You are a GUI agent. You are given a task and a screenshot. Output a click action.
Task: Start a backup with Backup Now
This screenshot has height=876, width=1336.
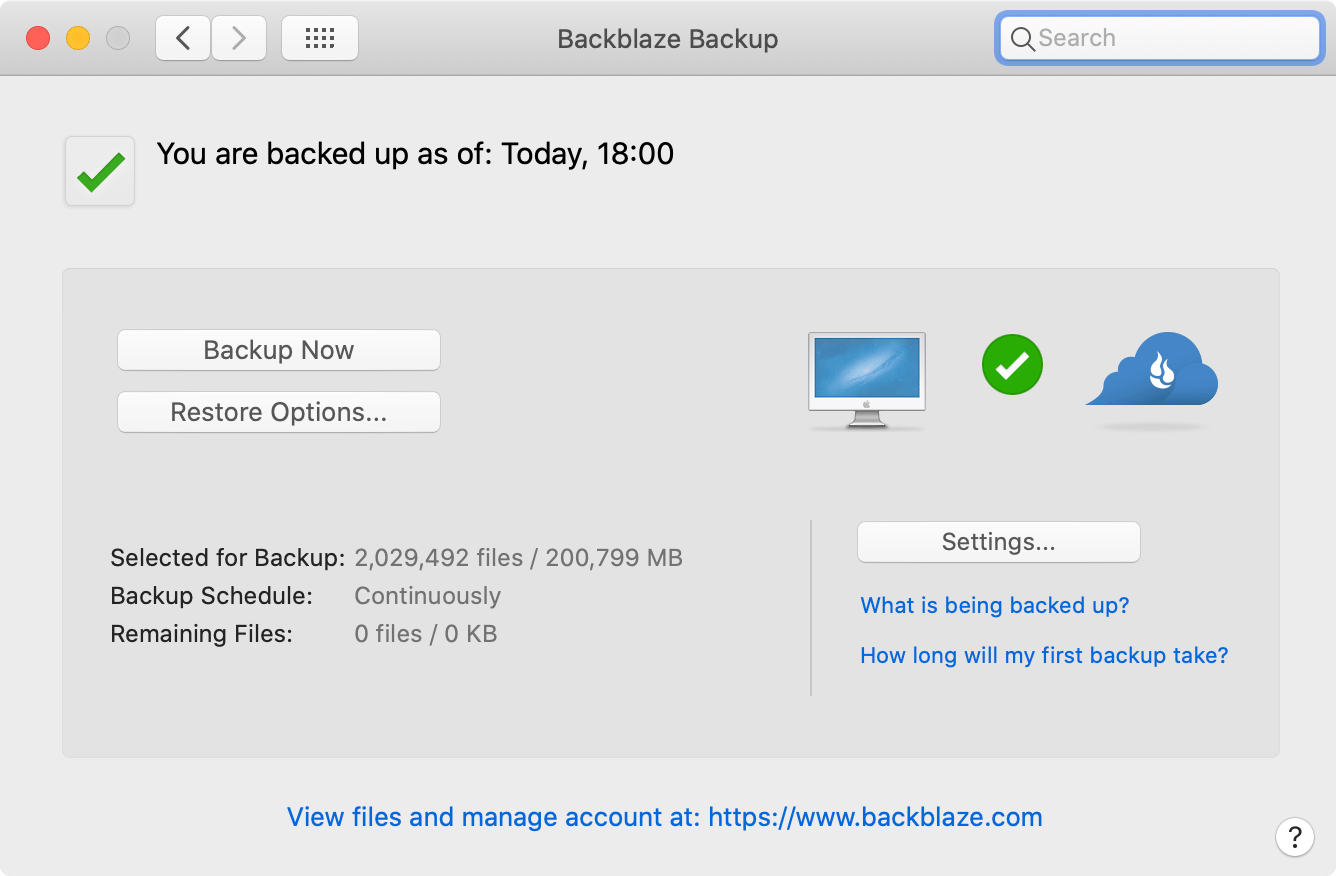click(x=278, y=350)
